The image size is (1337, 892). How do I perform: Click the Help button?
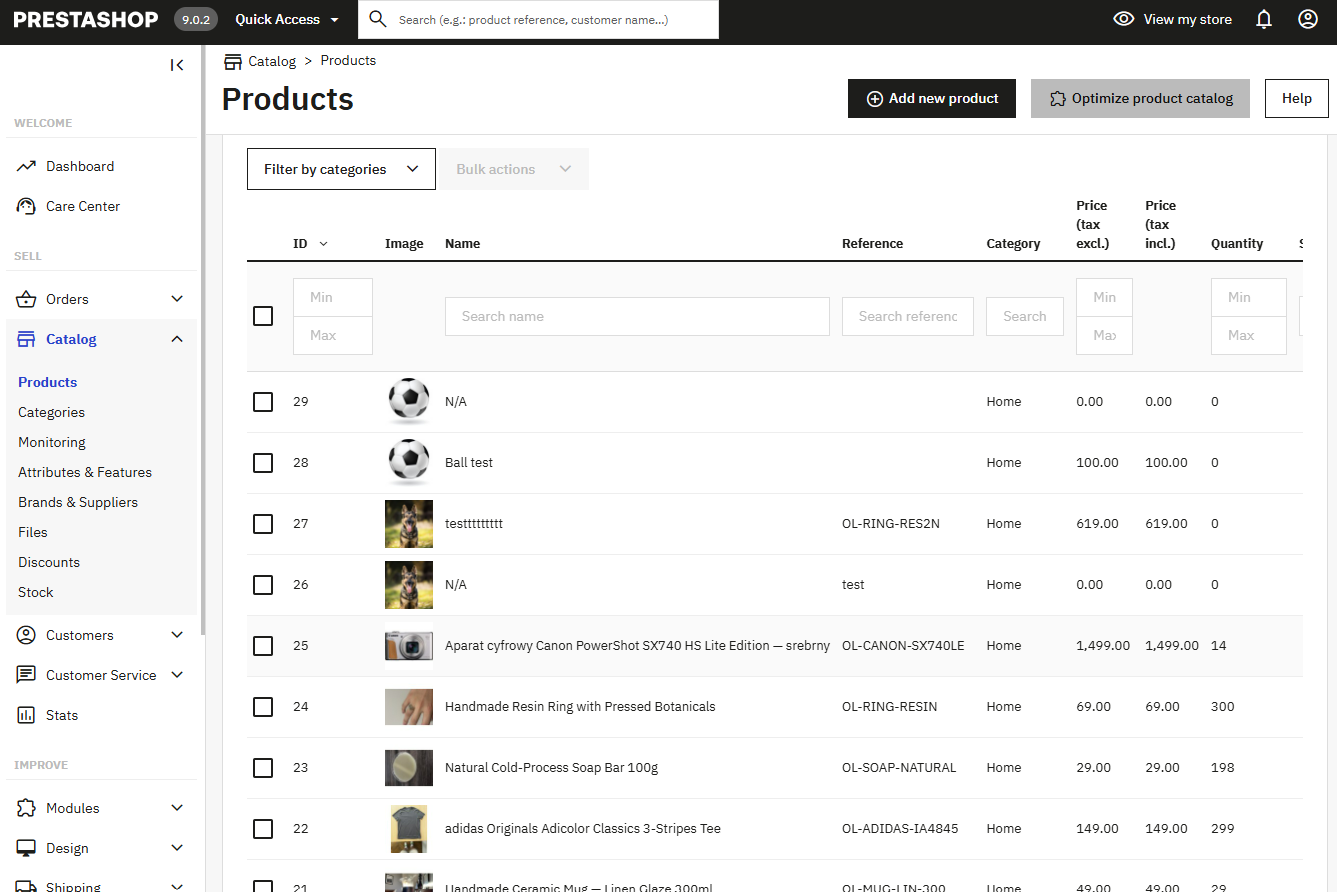1297,99
